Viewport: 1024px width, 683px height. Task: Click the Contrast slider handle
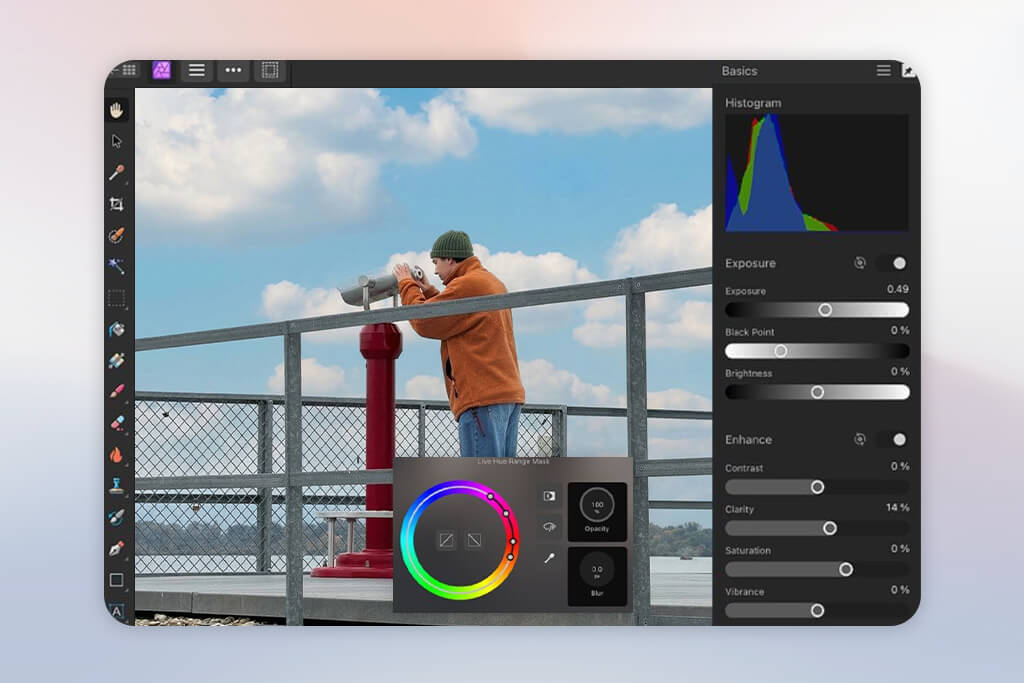click(817, 487)
